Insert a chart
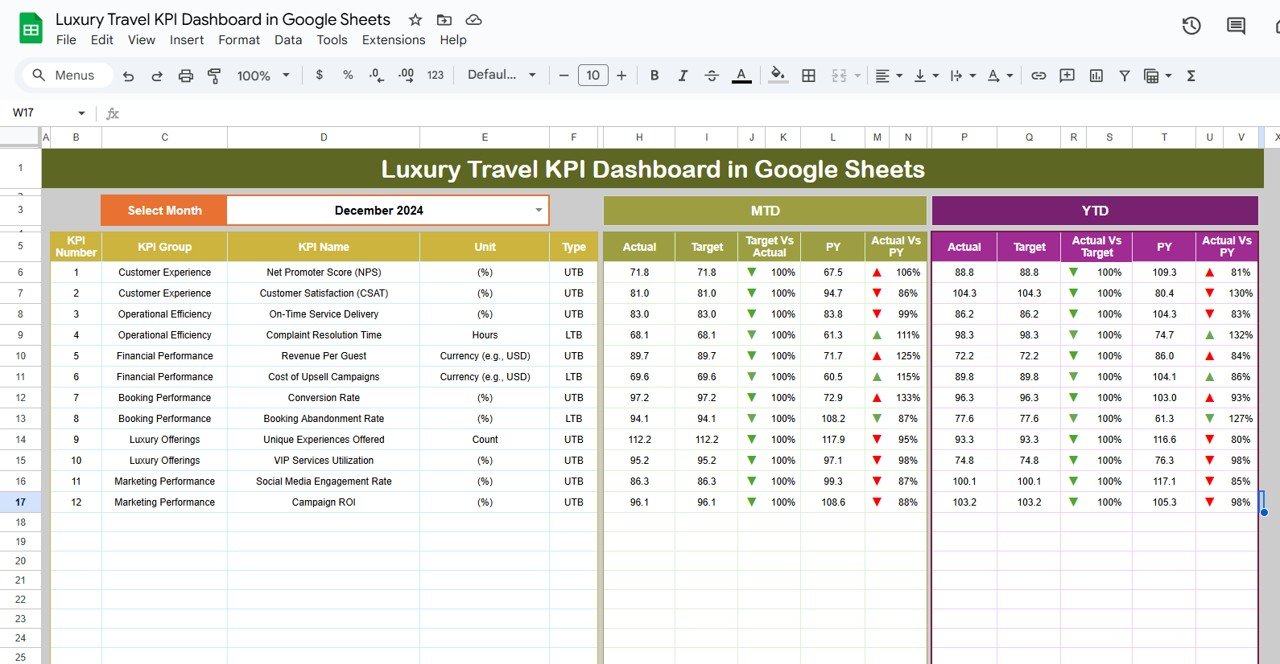Viewport: 1280px width, 664px height. (1096, 75)
